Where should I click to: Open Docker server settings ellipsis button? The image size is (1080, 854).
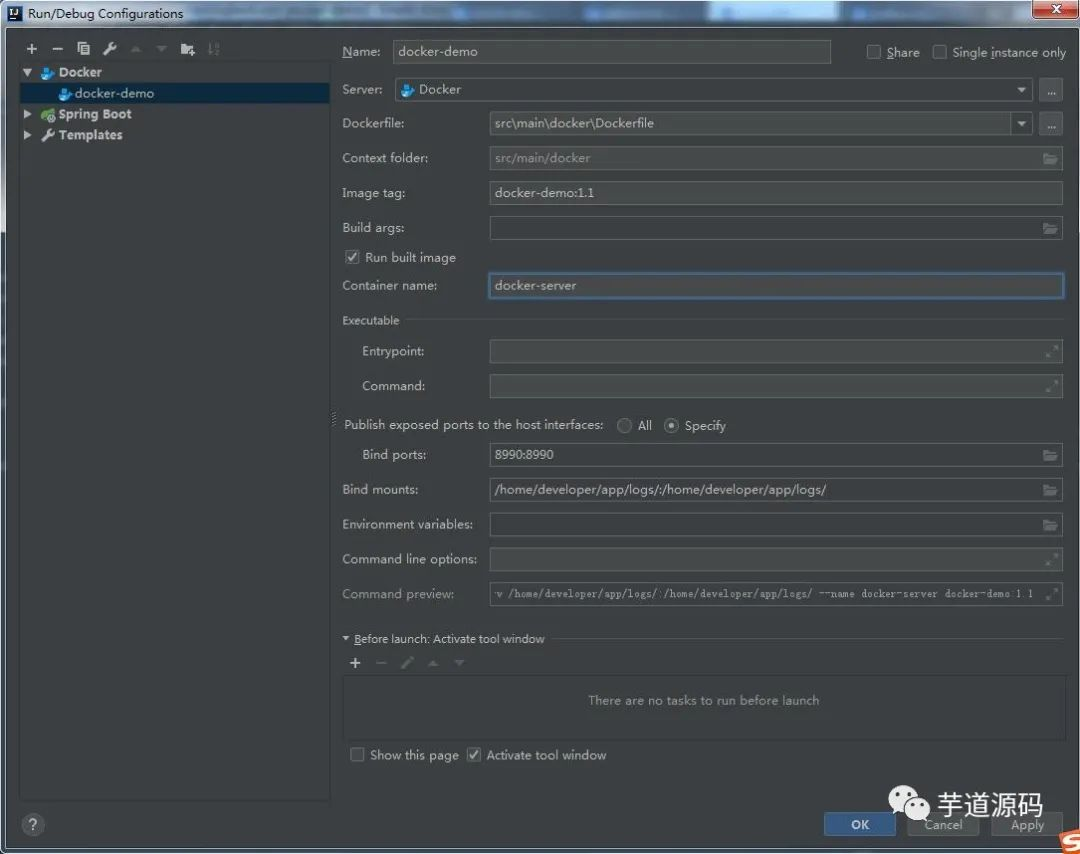point(1051,90)
